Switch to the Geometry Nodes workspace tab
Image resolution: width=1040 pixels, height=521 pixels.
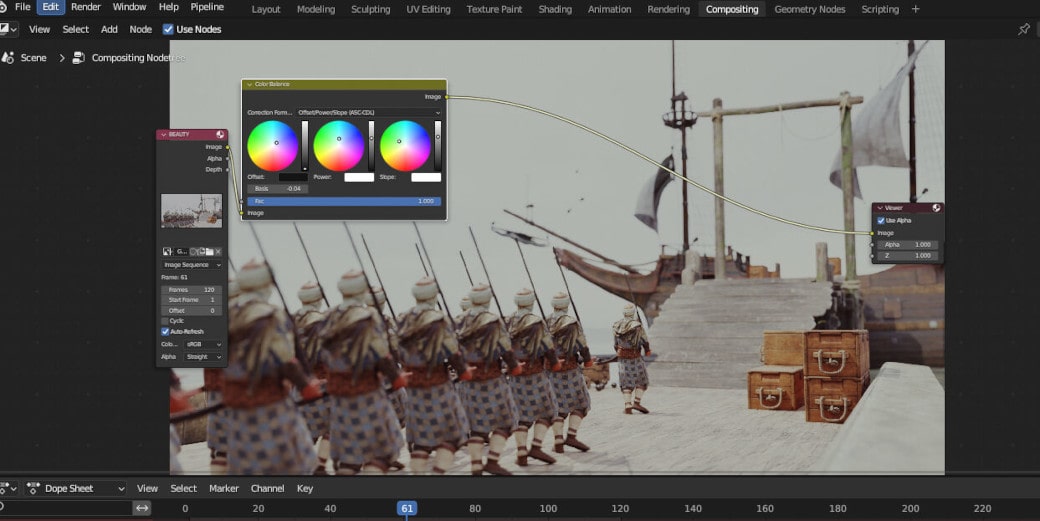point(809,9)
